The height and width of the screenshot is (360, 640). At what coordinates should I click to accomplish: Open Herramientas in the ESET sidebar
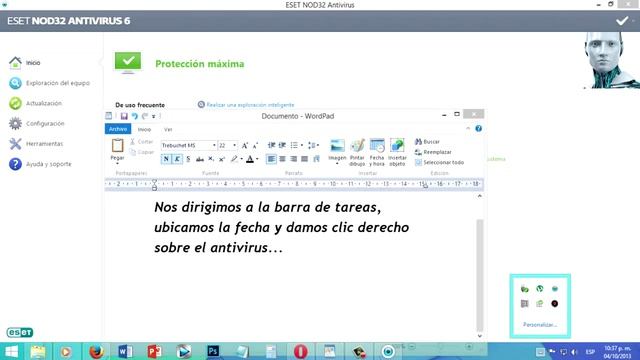coord(36,144)
